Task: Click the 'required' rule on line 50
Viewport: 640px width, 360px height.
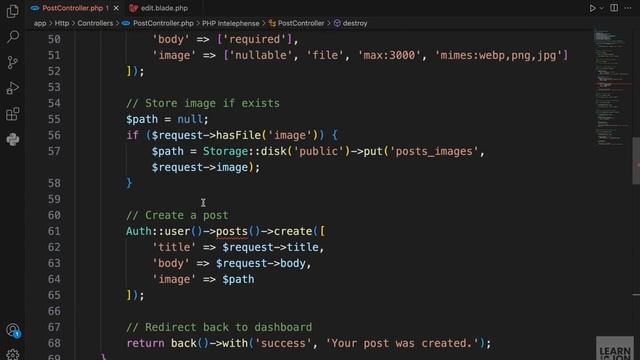Action: (254, 39)
